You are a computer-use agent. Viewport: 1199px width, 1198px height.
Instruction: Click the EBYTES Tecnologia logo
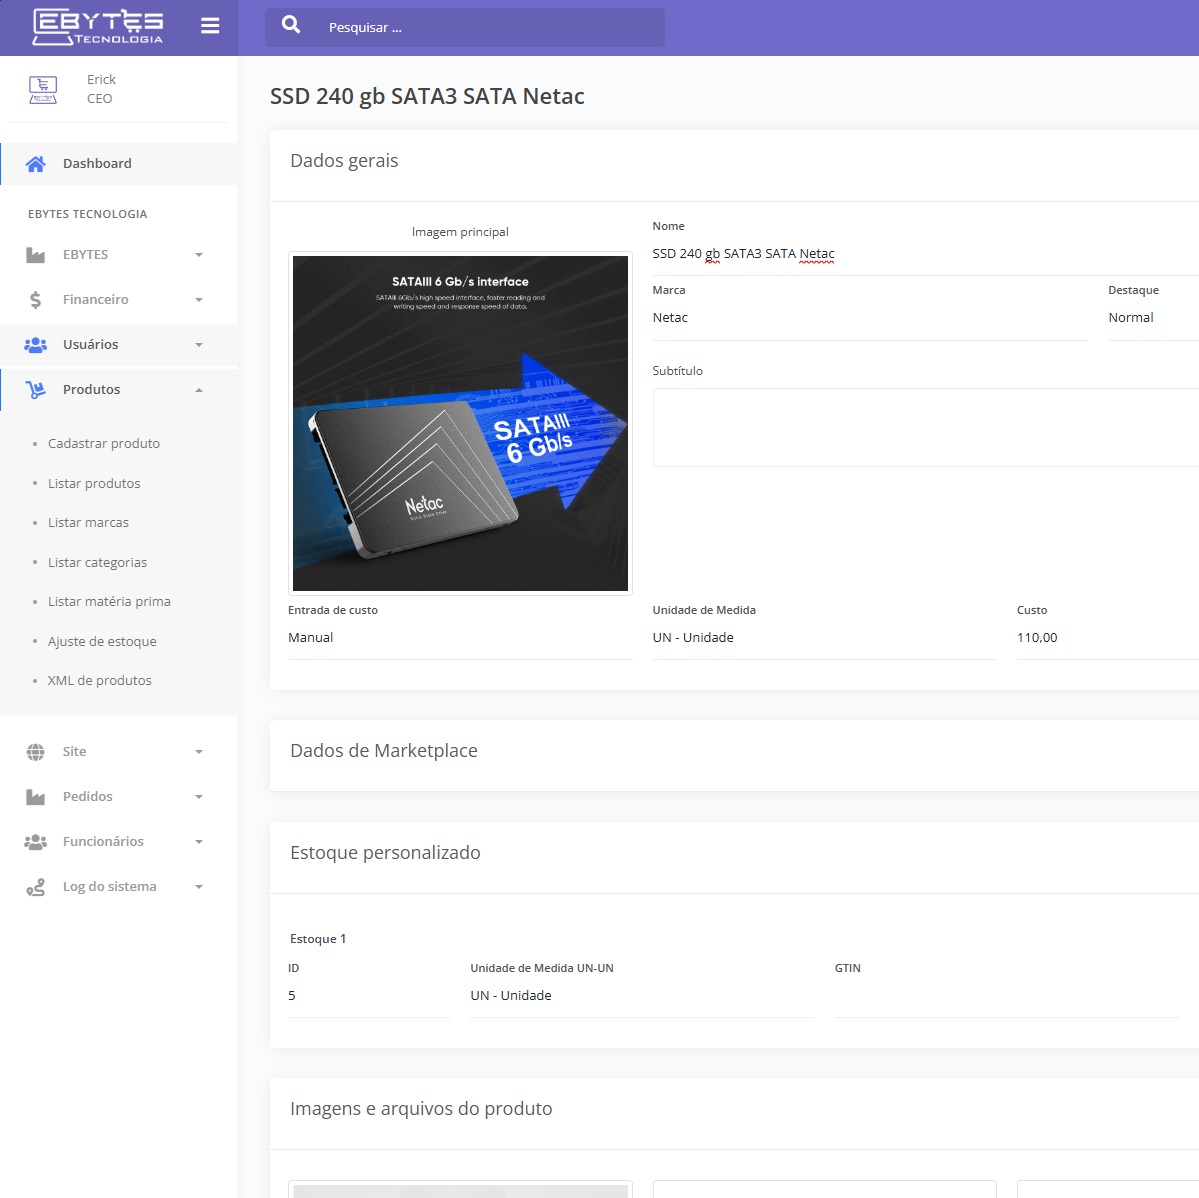(x=98, y=27)
